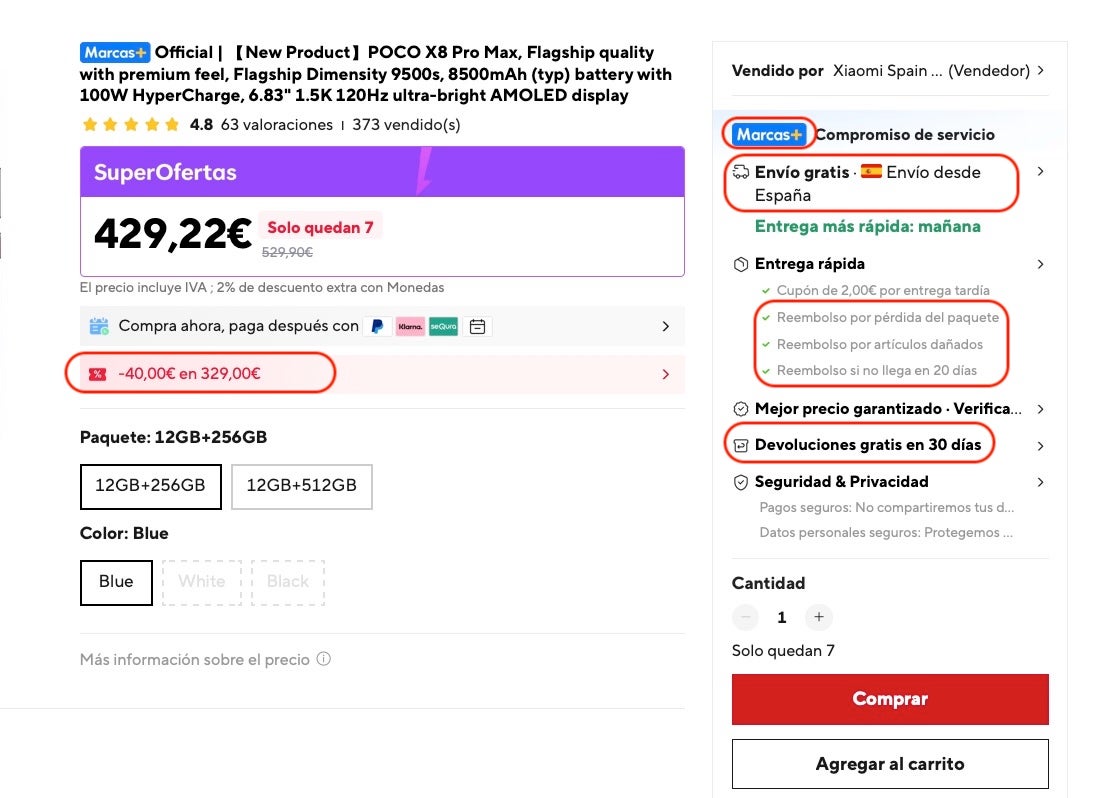
Task: Click the free shipping truck icon
Action: pos(741,172)
